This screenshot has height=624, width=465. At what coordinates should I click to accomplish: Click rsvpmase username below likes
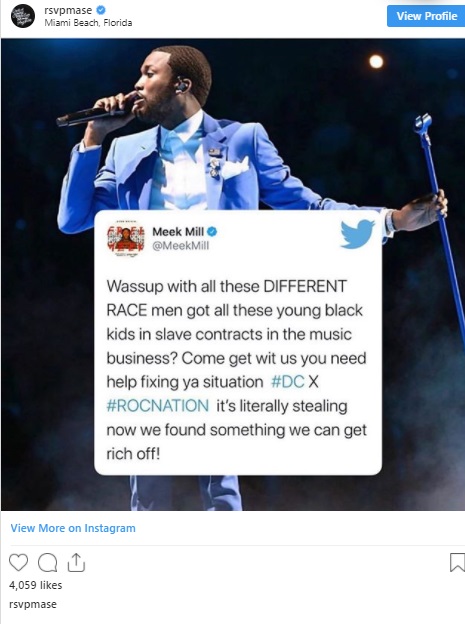pos(33,604)
